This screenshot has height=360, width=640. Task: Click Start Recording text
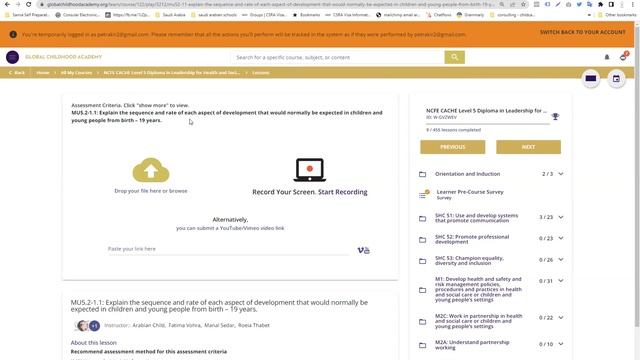[342, 192]
